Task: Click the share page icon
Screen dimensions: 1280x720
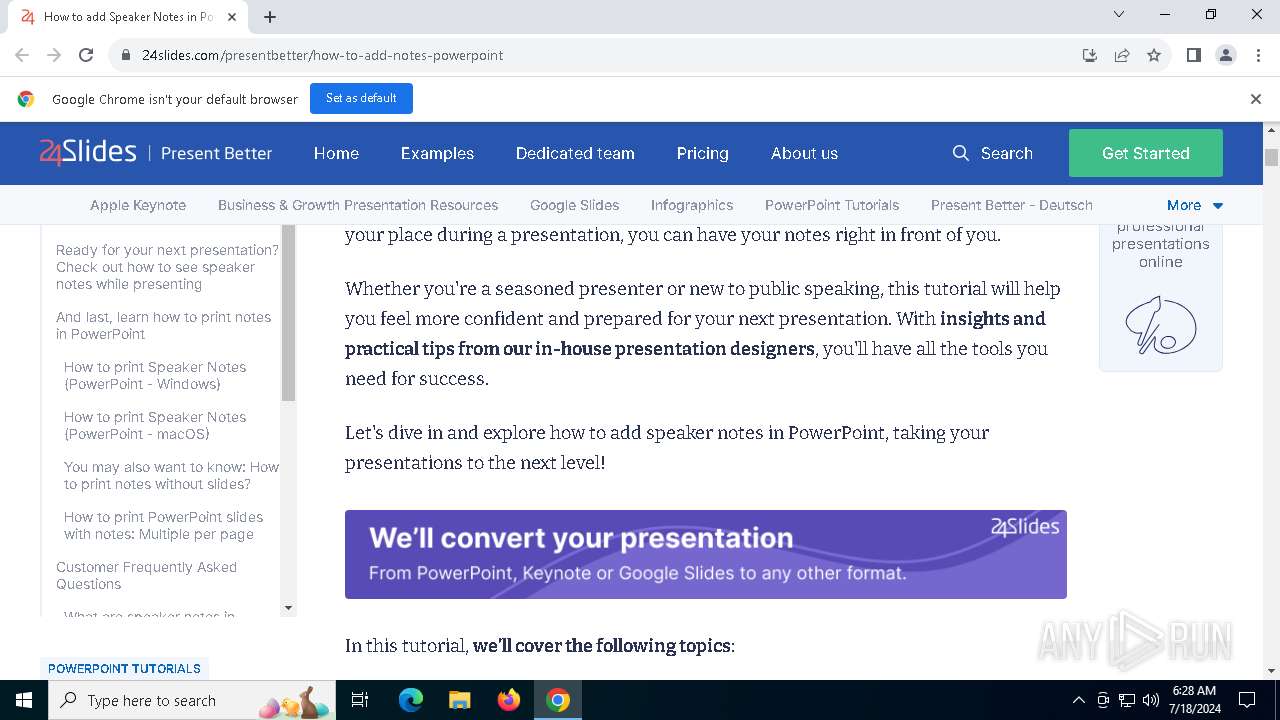Action: coord(1122,55)
